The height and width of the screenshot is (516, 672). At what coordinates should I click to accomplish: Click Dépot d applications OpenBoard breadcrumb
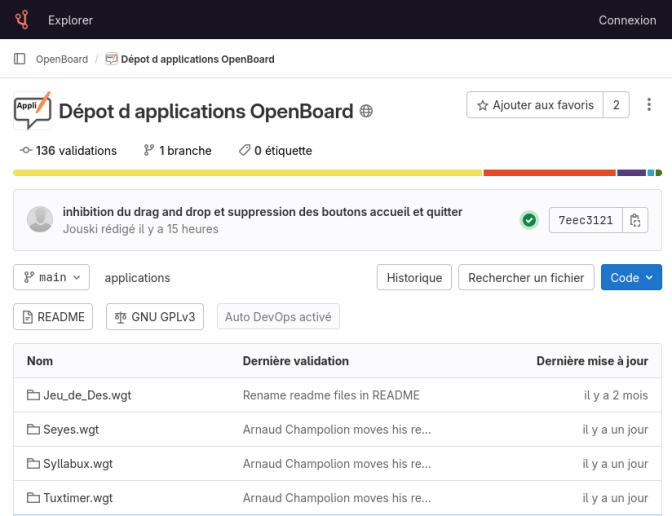pyautogui.click(x=198, y=59)
